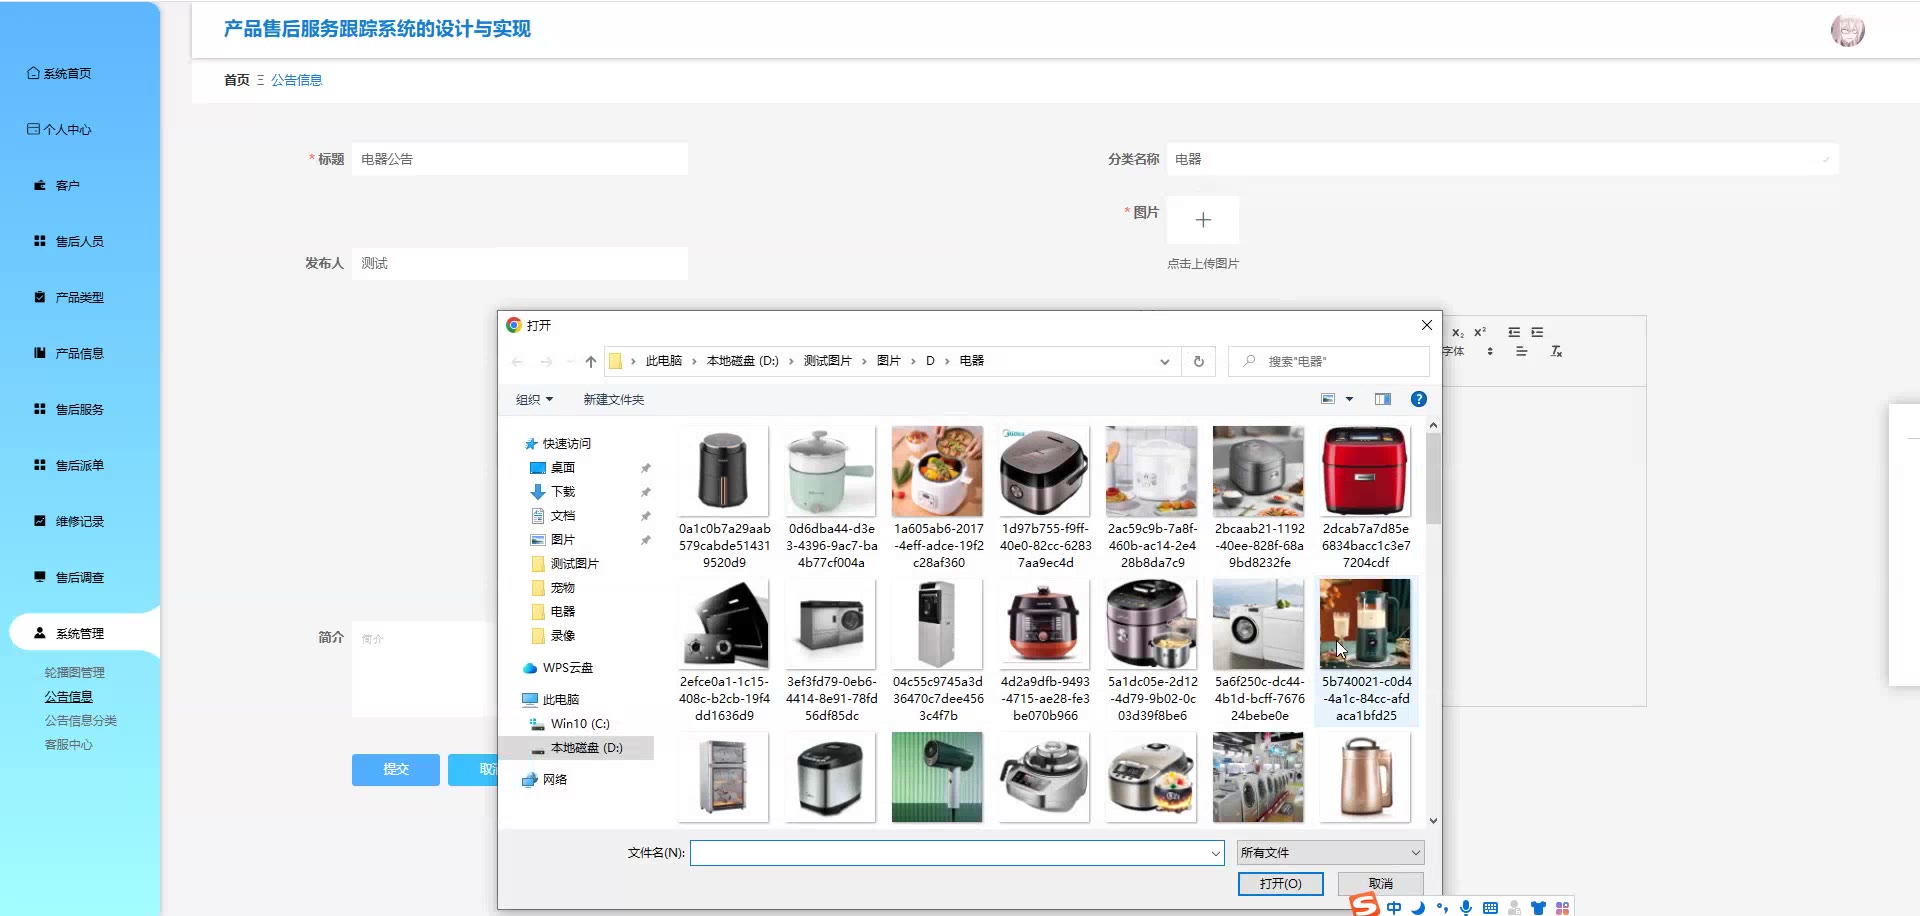Viewport: 1920px width, 916px height.
Task: Open the IME toolbox grid icon
Action: (x=1562, y=908)
